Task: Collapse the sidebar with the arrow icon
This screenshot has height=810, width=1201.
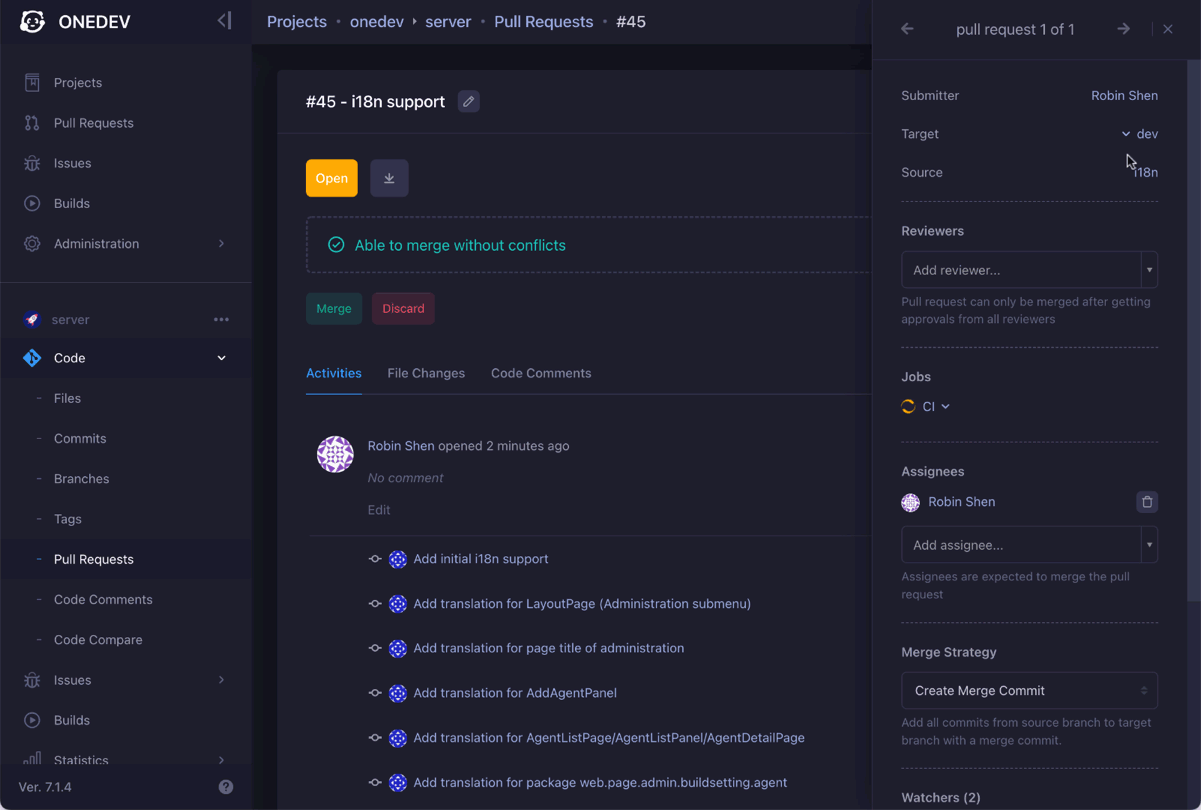Action: tap(224, 21)
